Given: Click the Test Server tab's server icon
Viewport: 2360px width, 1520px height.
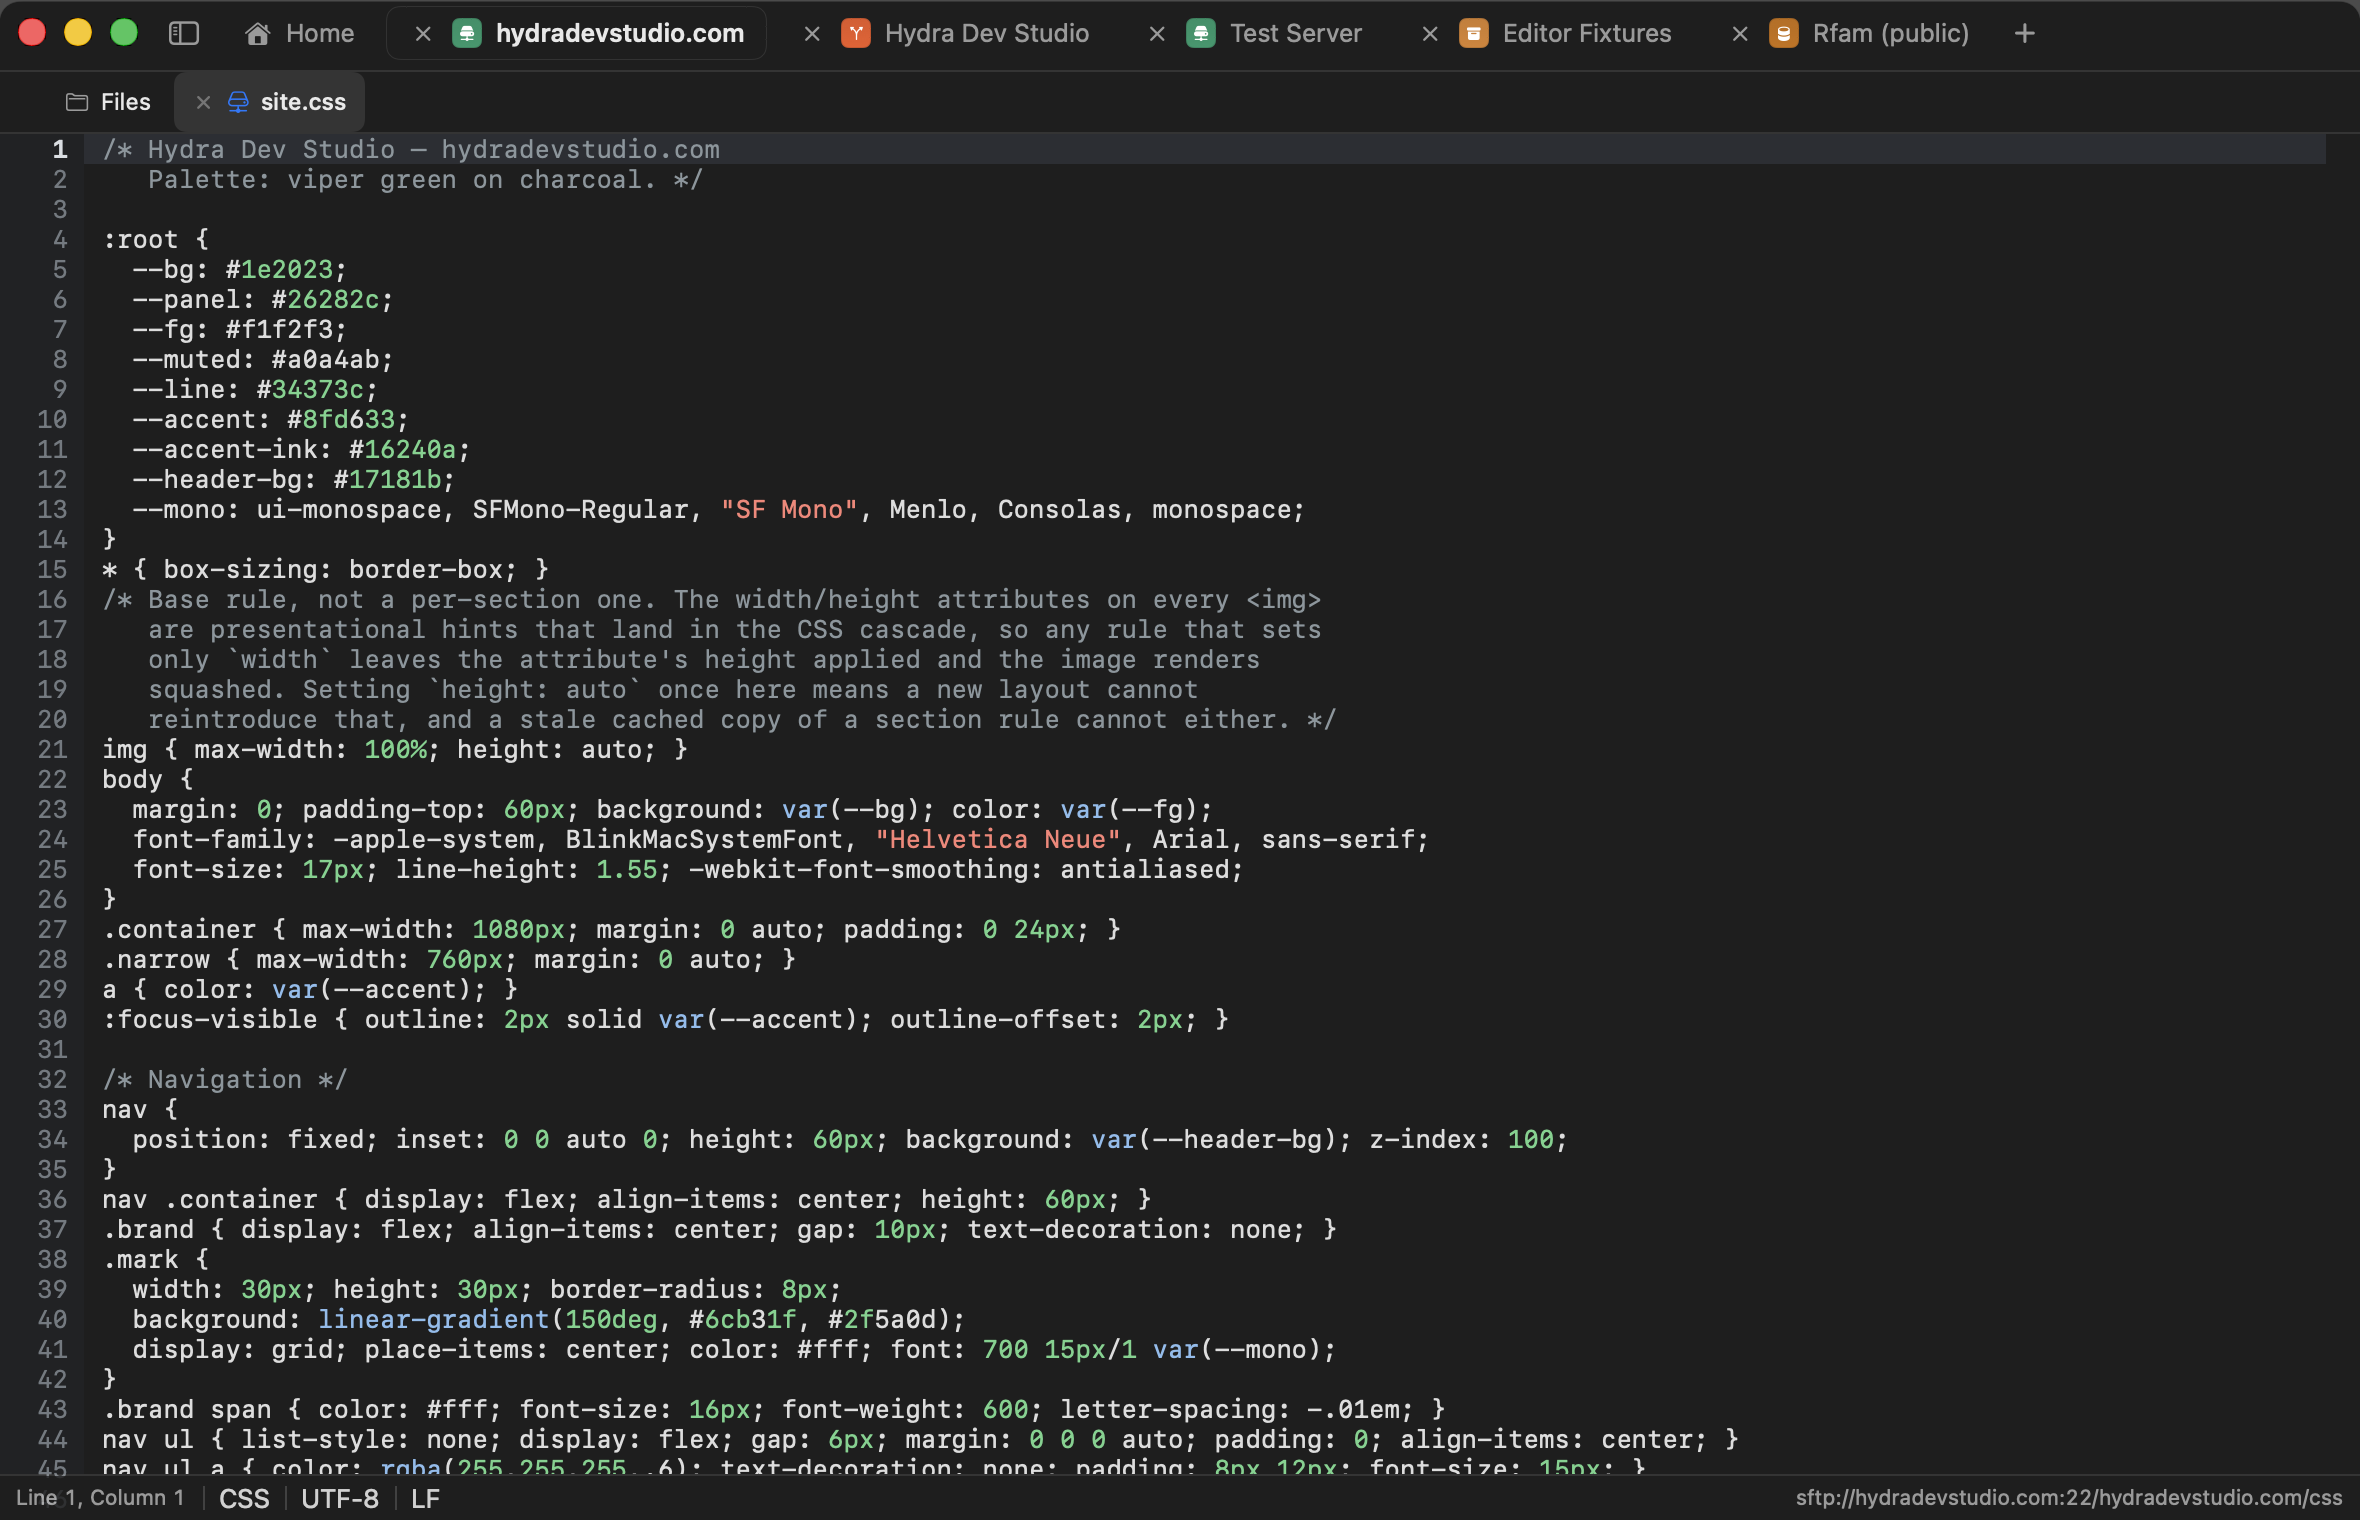Looking at the screenshot, I should tap(1201, 33).
